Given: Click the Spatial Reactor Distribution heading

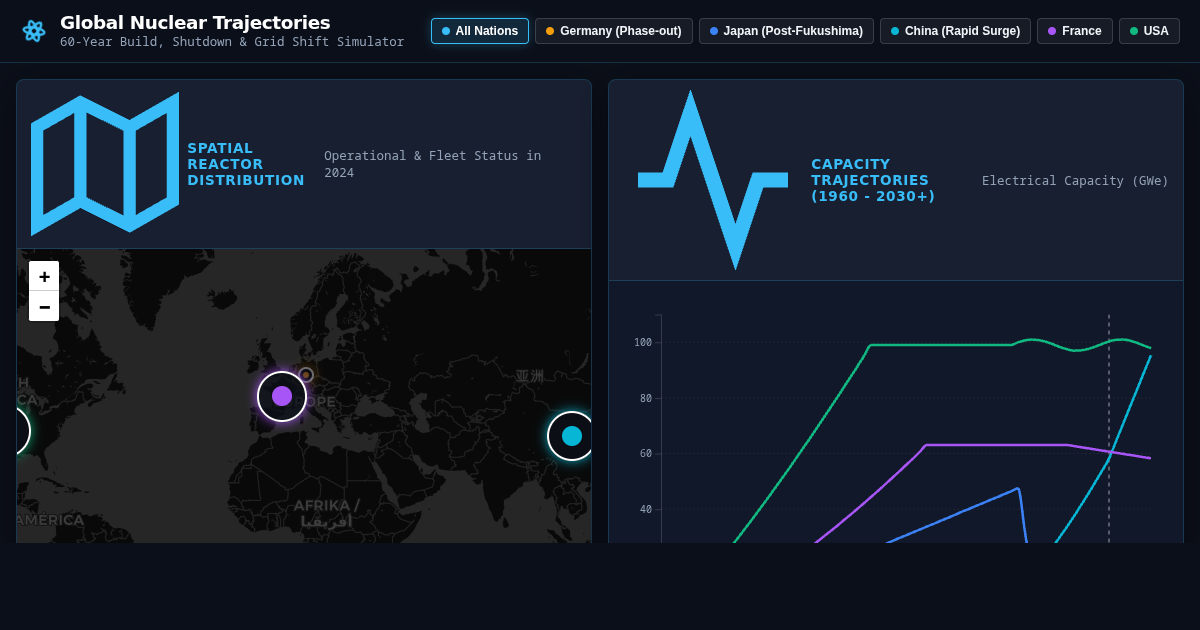Looking at the screenshot, I should click(246, 164).
